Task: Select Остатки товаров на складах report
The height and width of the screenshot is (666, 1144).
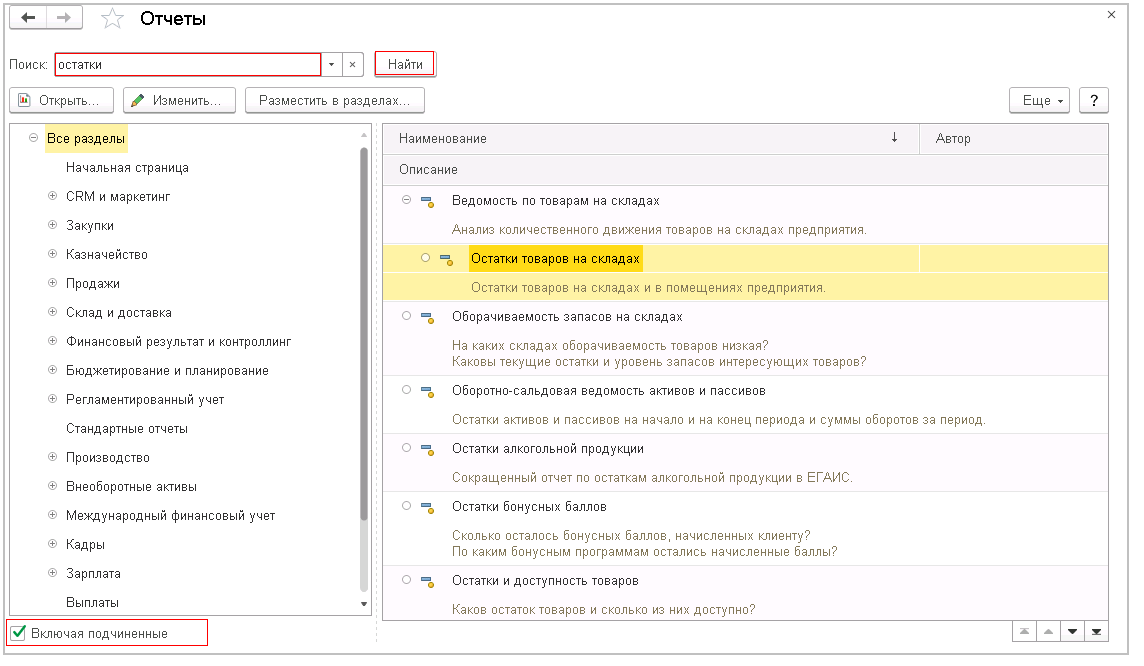Action: tap(555, 259)
